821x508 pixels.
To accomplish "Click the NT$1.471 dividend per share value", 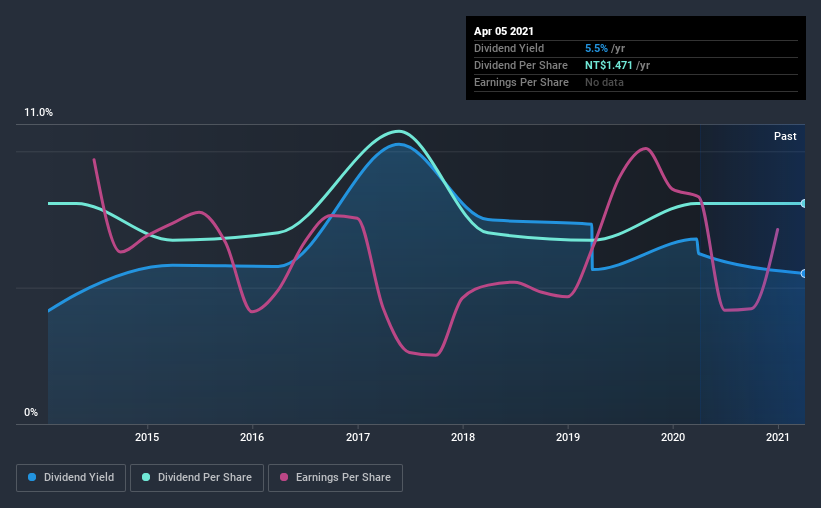I will coord(608,65).
